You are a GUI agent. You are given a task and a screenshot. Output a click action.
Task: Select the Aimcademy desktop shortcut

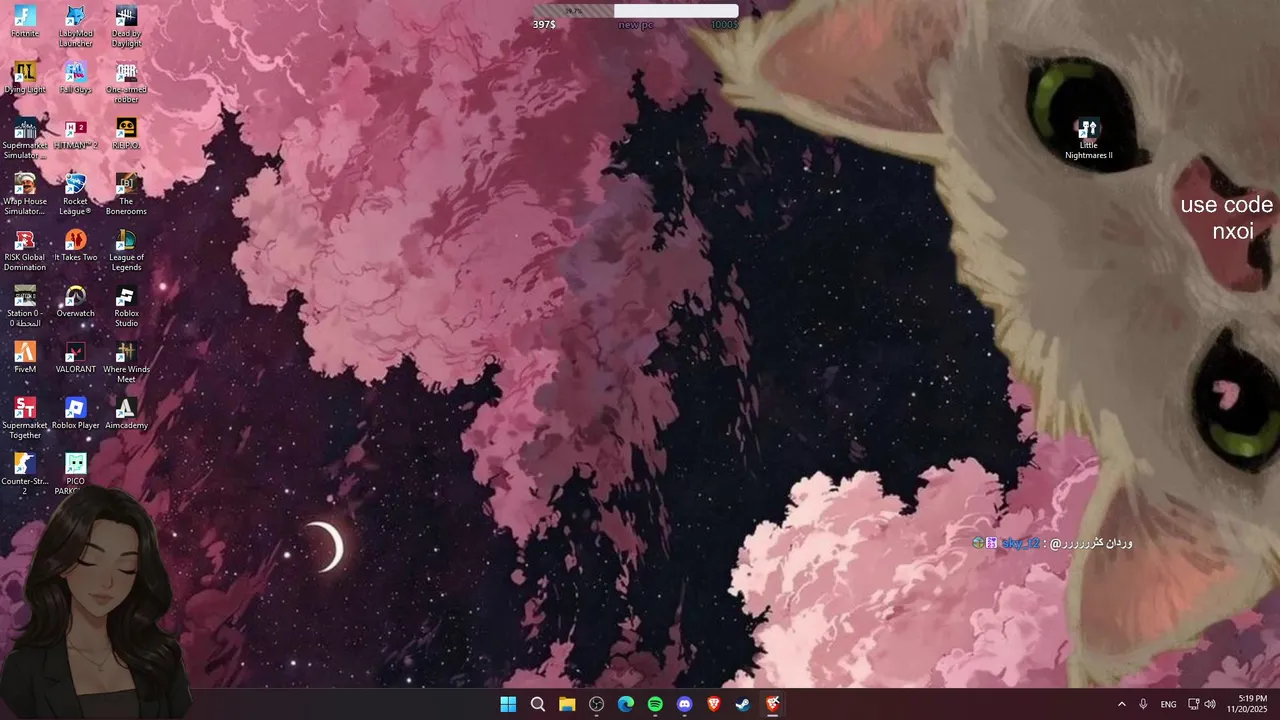point(126,413)
